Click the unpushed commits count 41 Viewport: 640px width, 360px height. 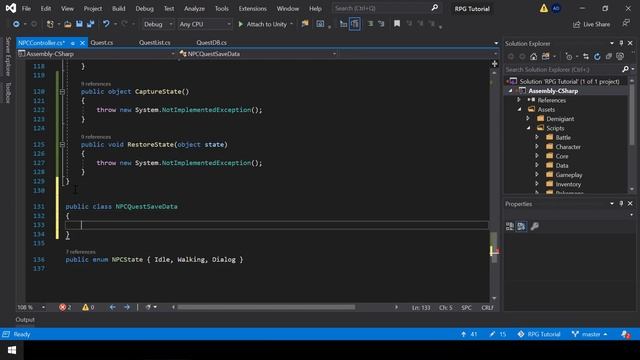469,334
